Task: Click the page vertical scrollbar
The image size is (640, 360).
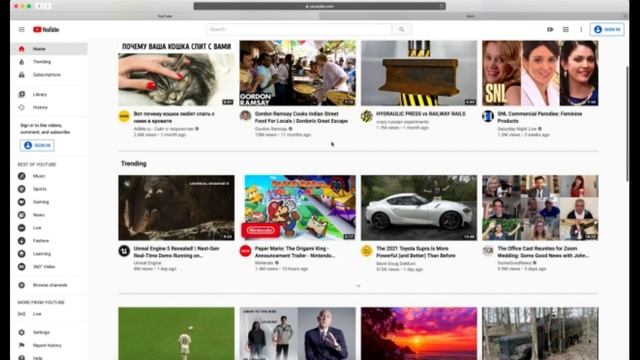Action: pyautogui.click(x=627, y=122)
